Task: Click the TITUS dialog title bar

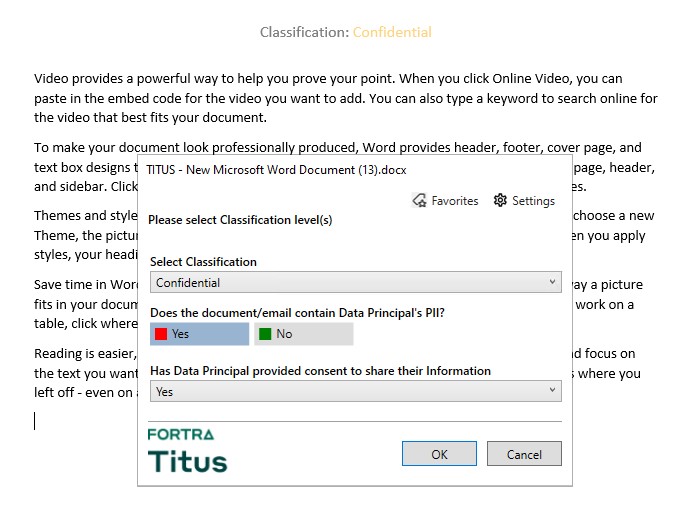Action: tap(350, 170)
